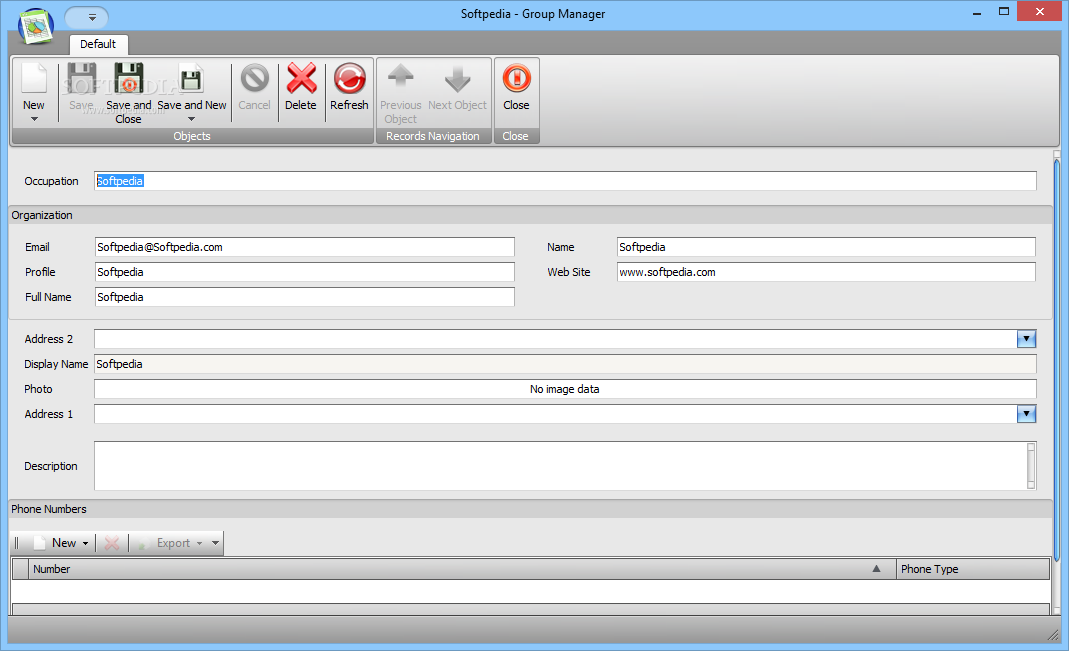The image size is (1069, 651).
Task: Sort by the Number column header
Action: [x=462, y=569]
